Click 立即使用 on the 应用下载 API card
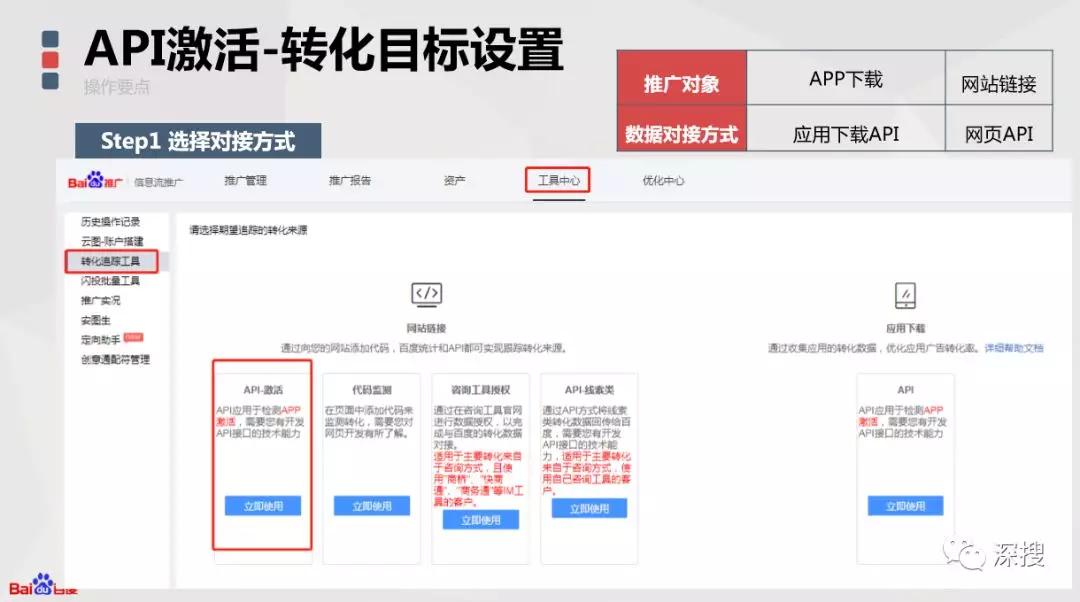Viewport: 1080px width, 602px height. [x=905, y=506]
